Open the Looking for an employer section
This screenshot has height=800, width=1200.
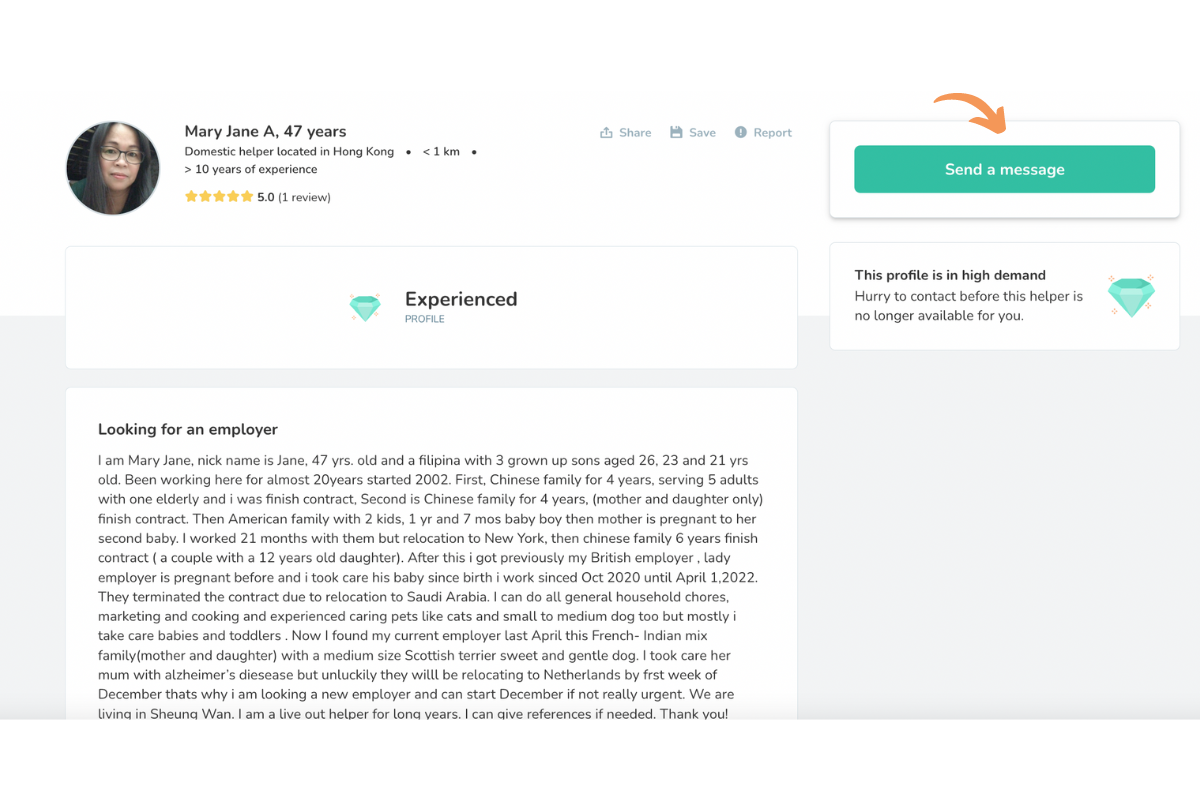tap(188, 429)
